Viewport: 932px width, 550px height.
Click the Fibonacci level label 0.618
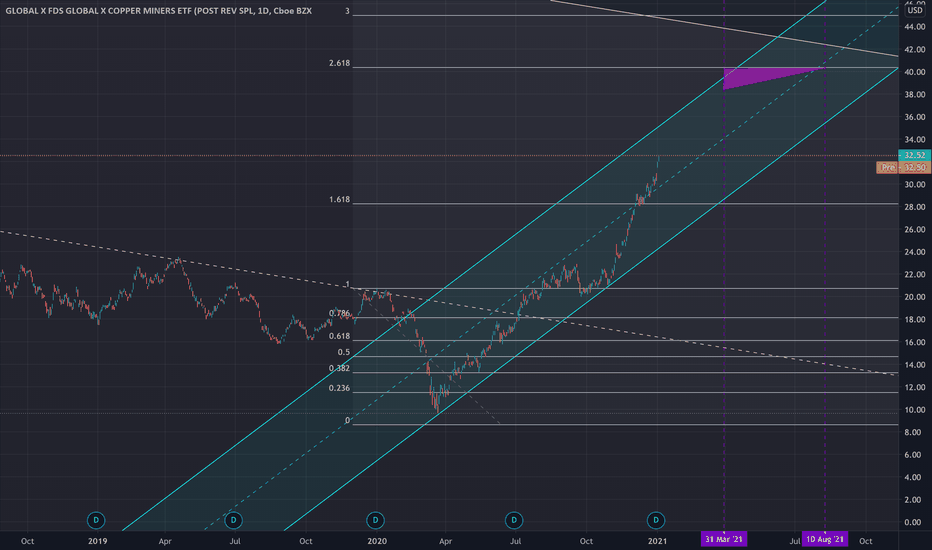tap(339, 336)
